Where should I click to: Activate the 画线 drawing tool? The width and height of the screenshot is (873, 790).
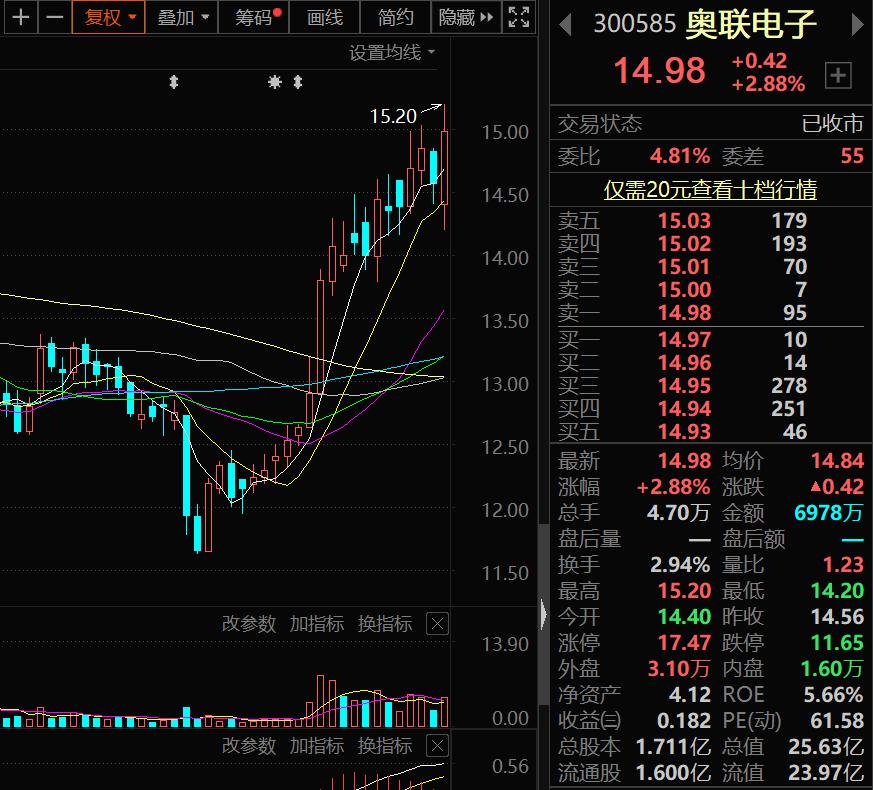324,17
